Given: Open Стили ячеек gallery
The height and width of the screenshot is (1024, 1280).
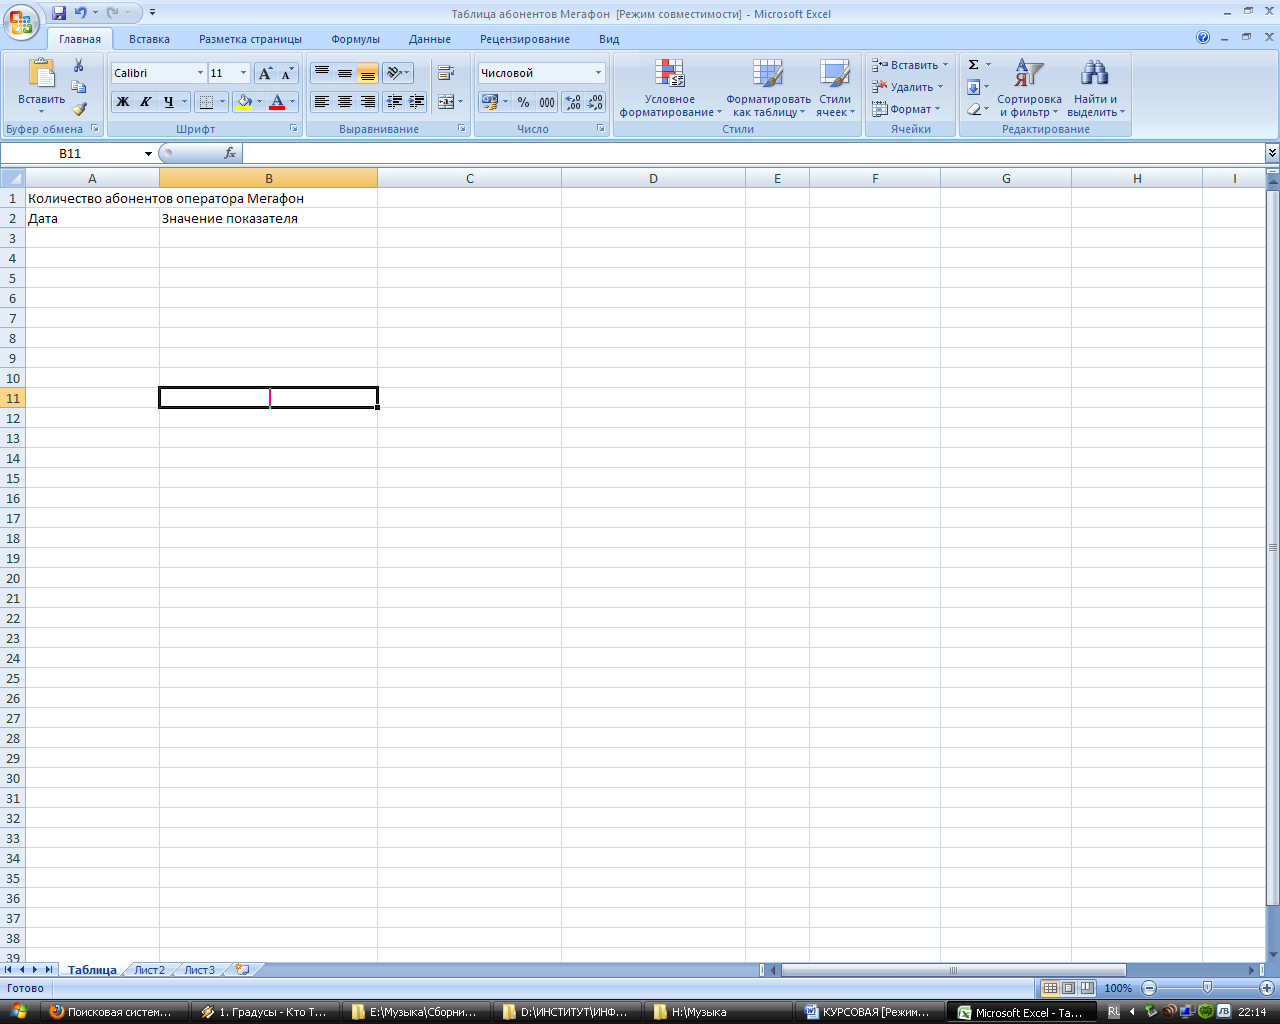Looking at the screenshot, I should (x=835, y=88).
